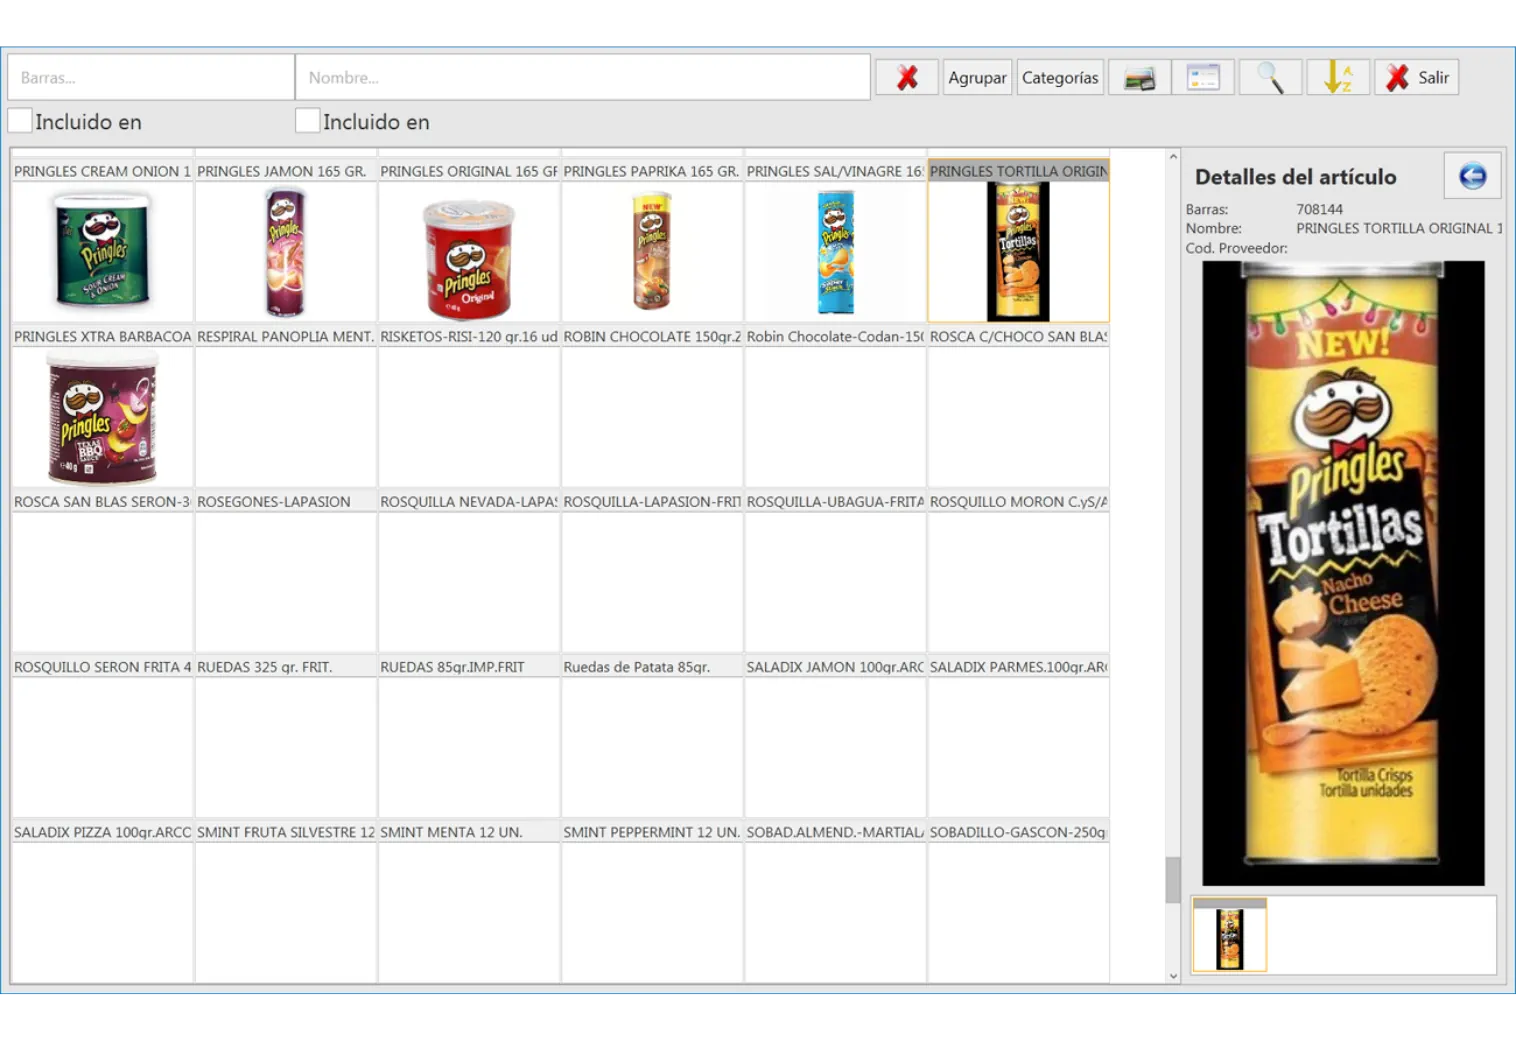Click the picture gallery toolbar icon
Viewport: 1516px width, 1040px height.
[x=1139, y=78]
